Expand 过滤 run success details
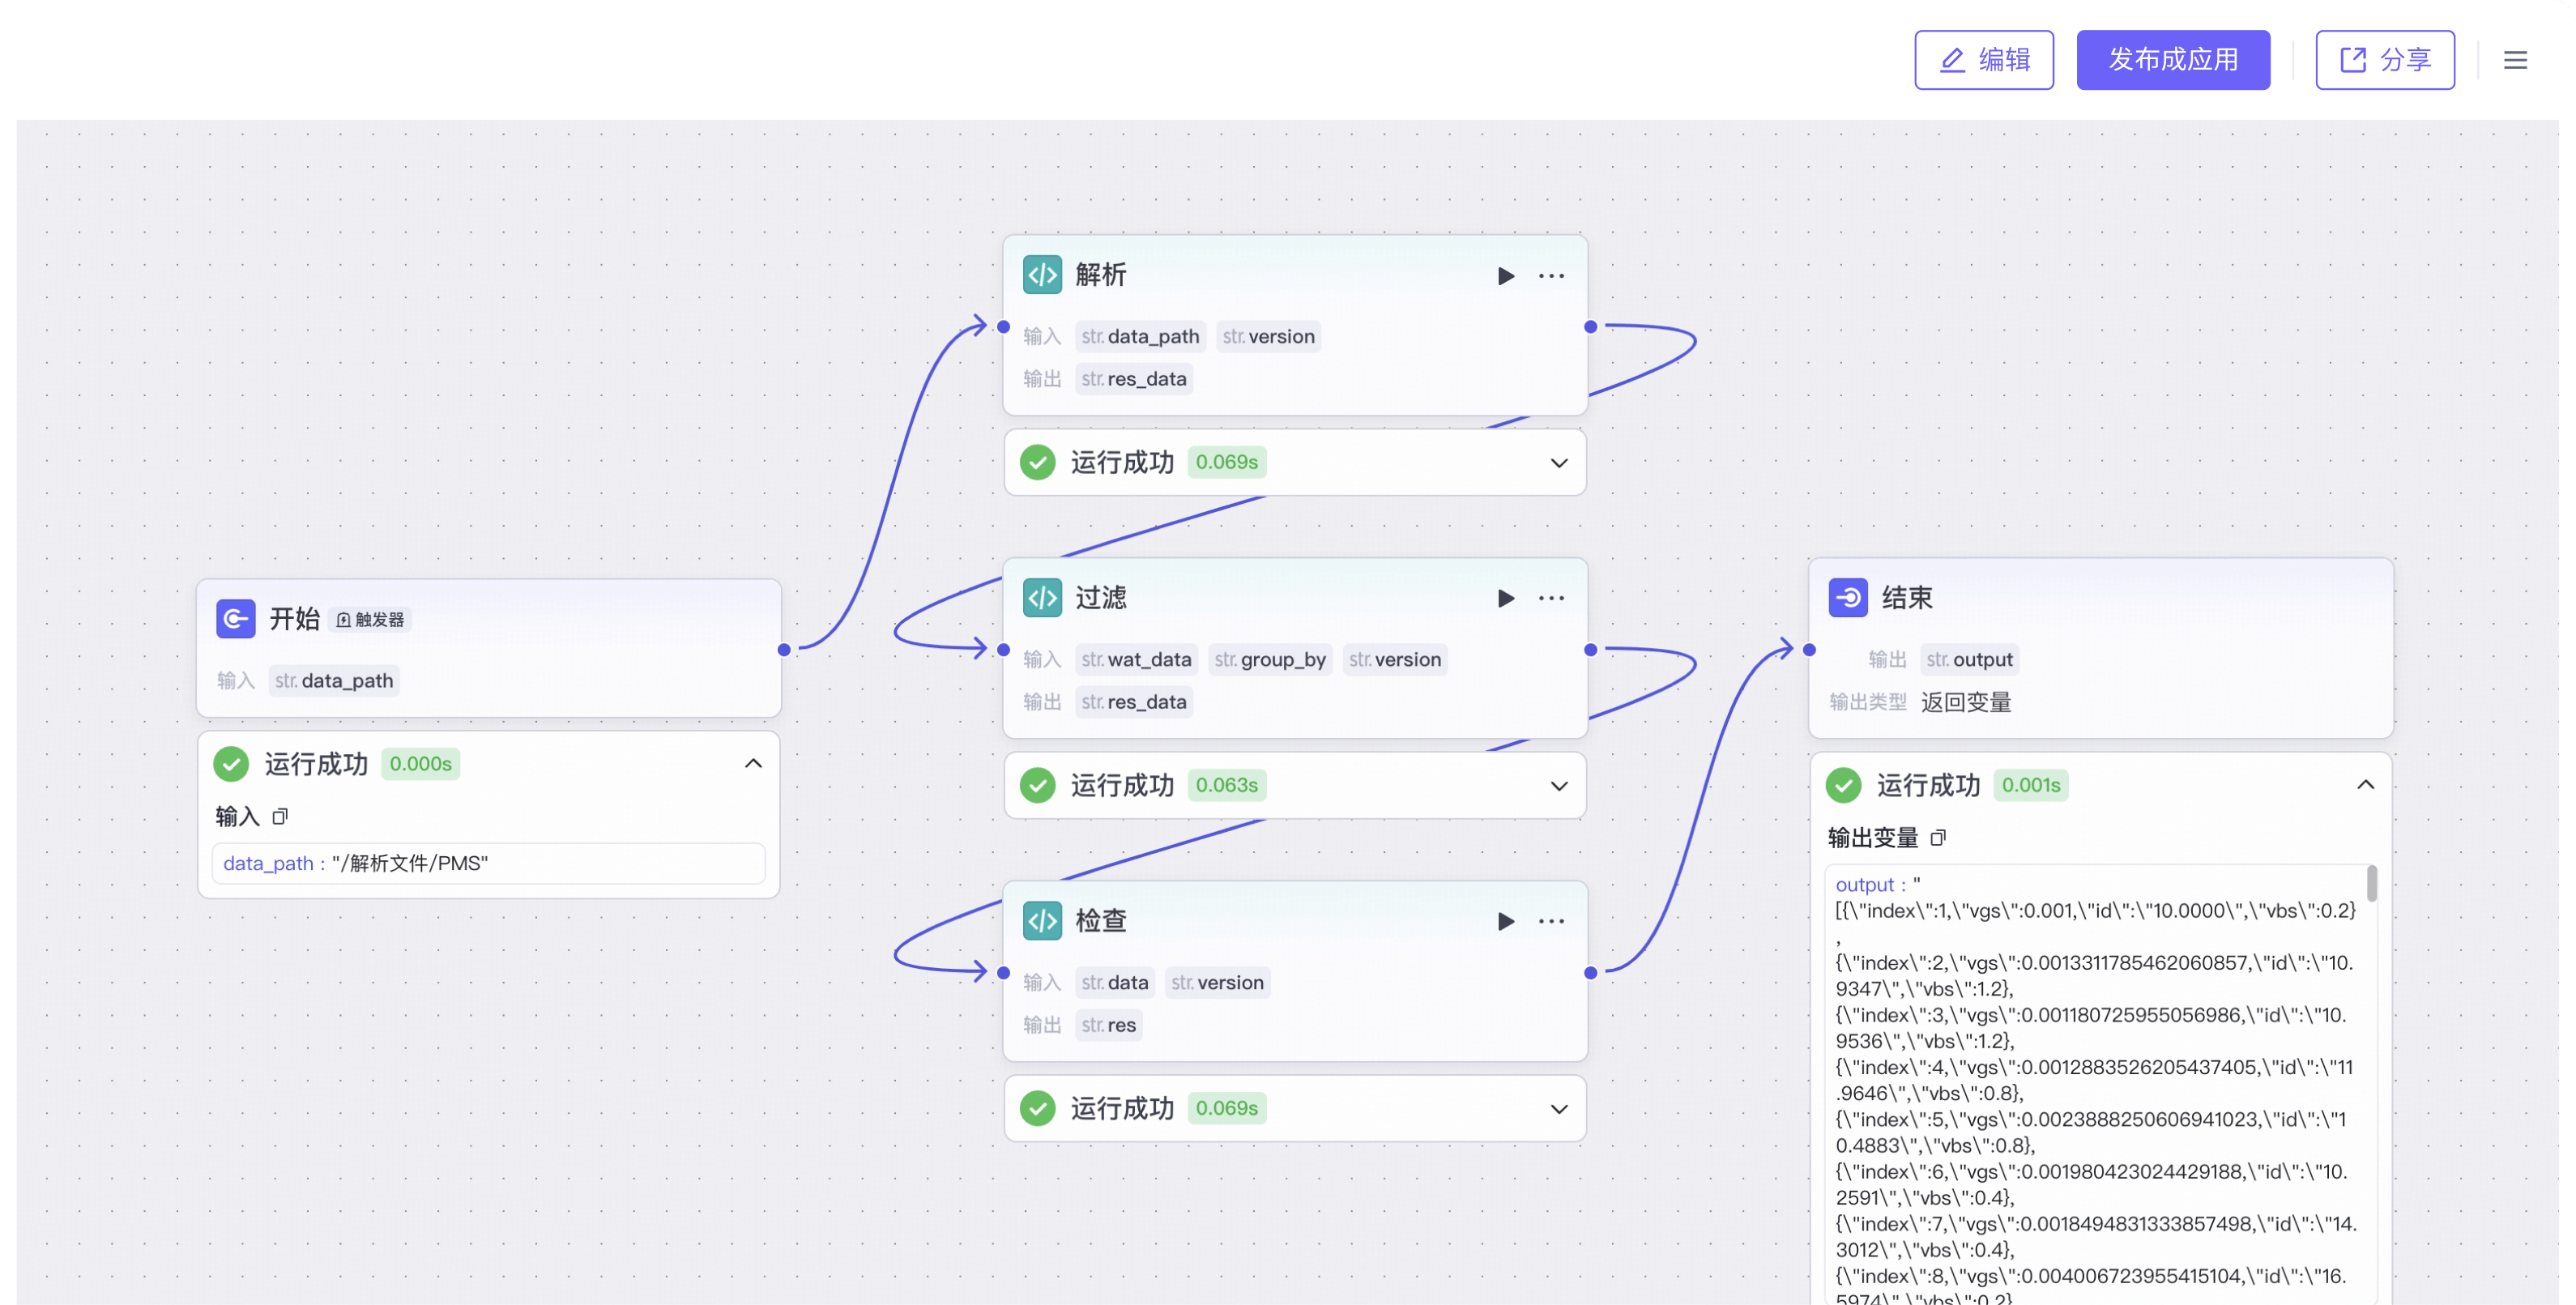The image size is (2576, 1305). point(1558,786)
